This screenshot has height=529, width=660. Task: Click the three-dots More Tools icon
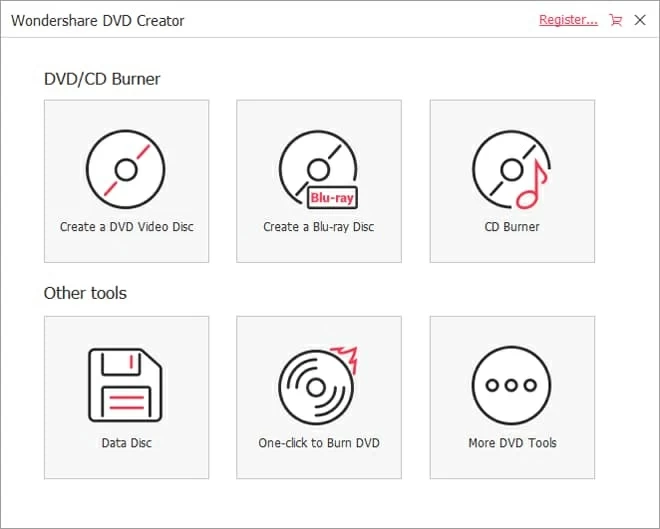point(511,385)
